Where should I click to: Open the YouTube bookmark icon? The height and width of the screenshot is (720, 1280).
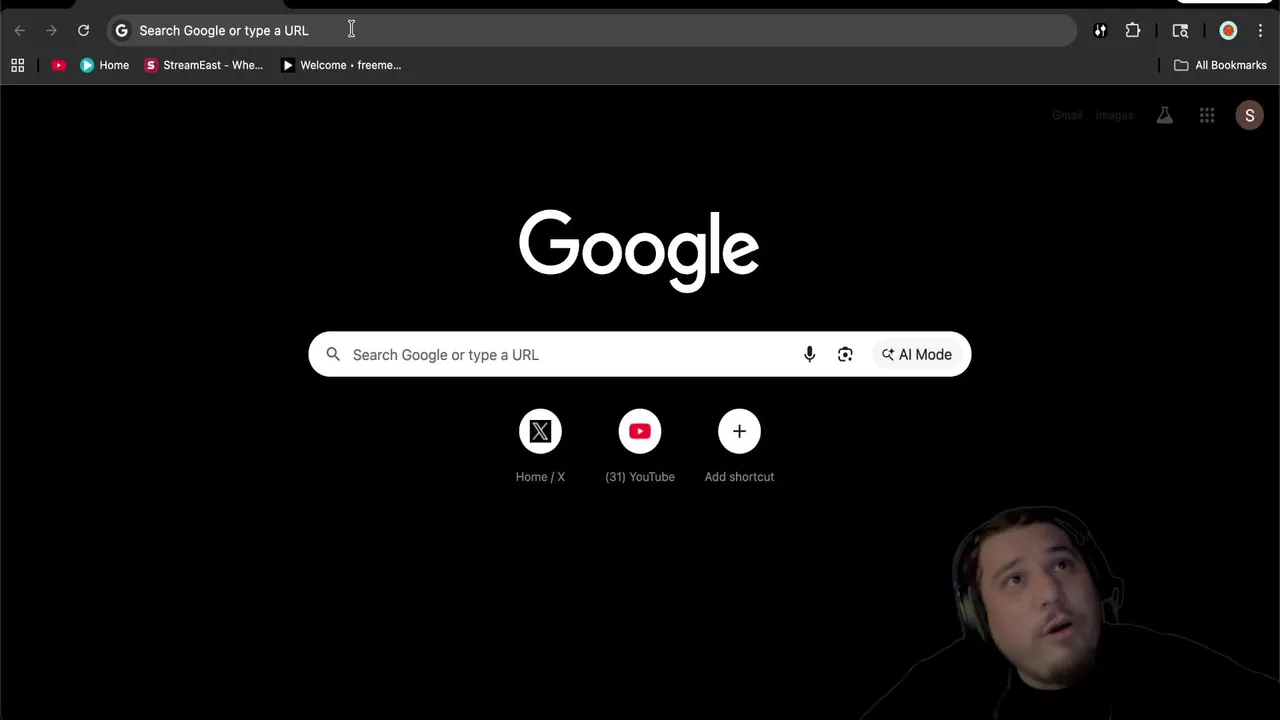59,65
